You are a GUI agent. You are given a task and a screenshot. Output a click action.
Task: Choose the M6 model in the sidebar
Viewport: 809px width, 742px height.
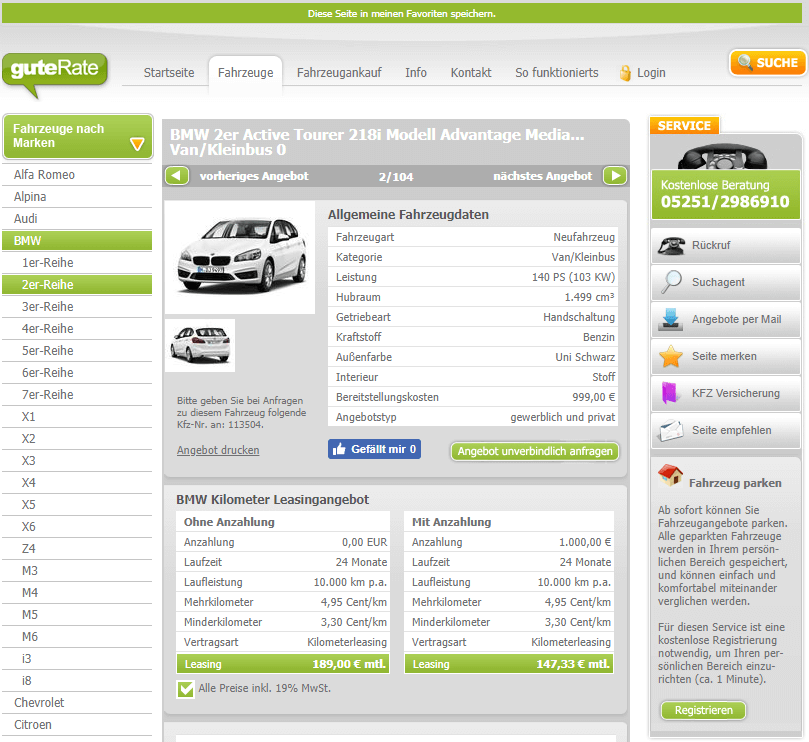[77, 637]
